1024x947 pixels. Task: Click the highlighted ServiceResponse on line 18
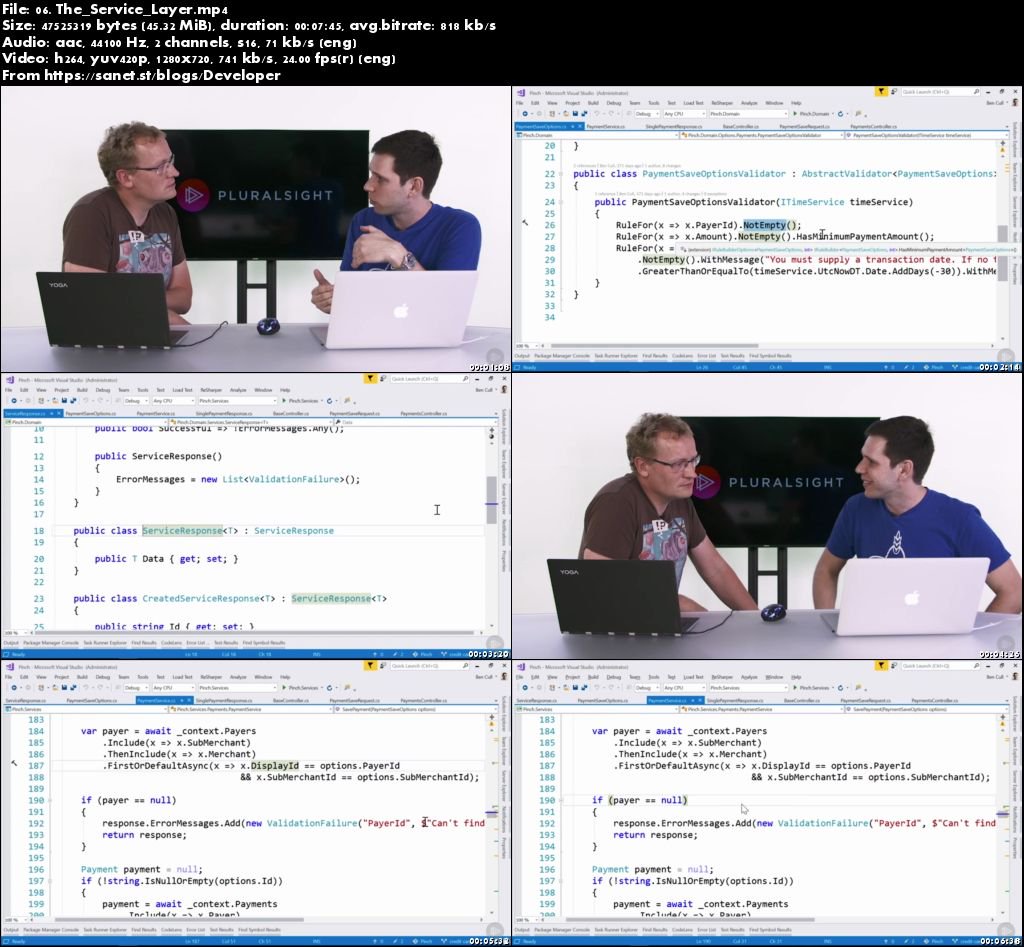point(182,531)
